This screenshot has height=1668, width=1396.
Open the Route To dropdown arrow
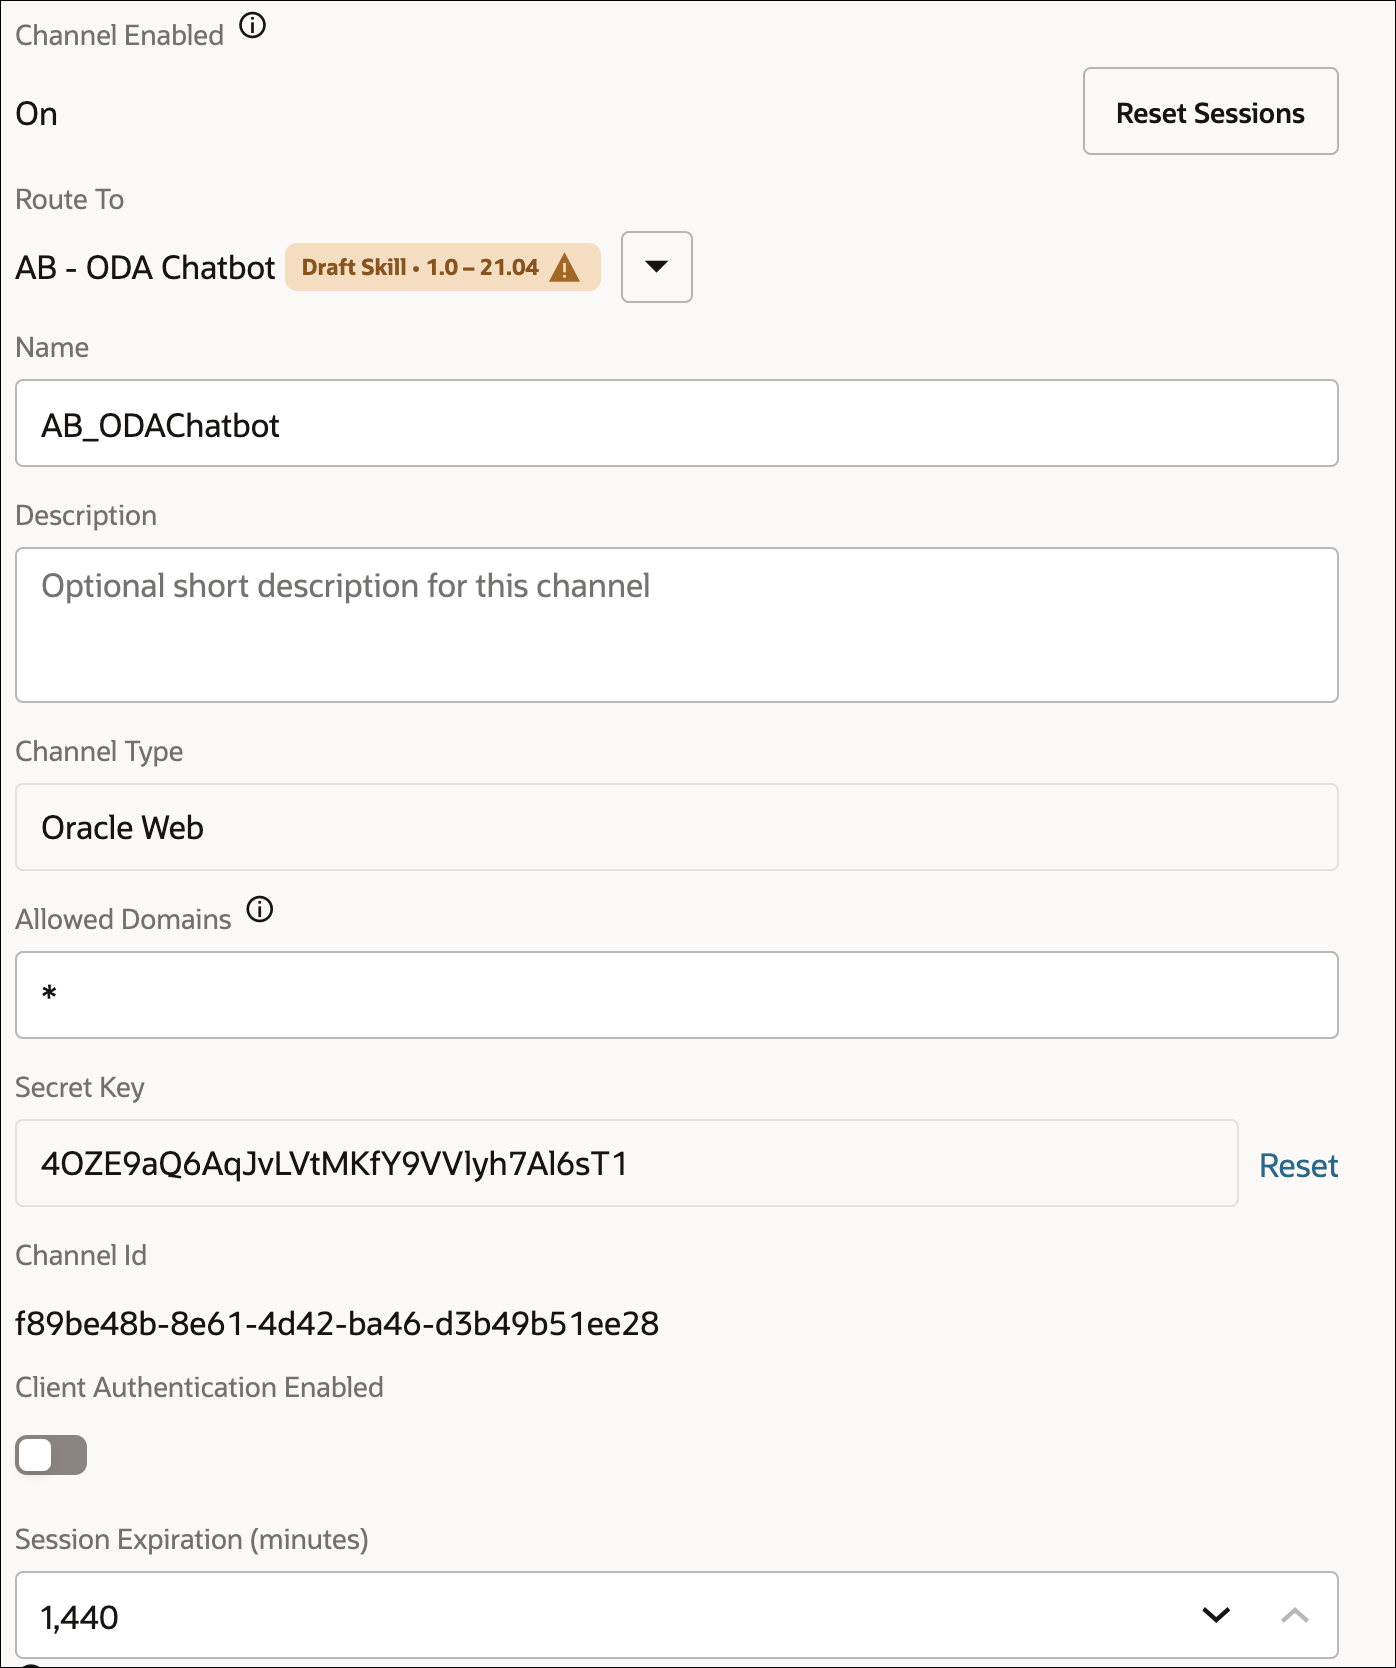coord(657,267)
